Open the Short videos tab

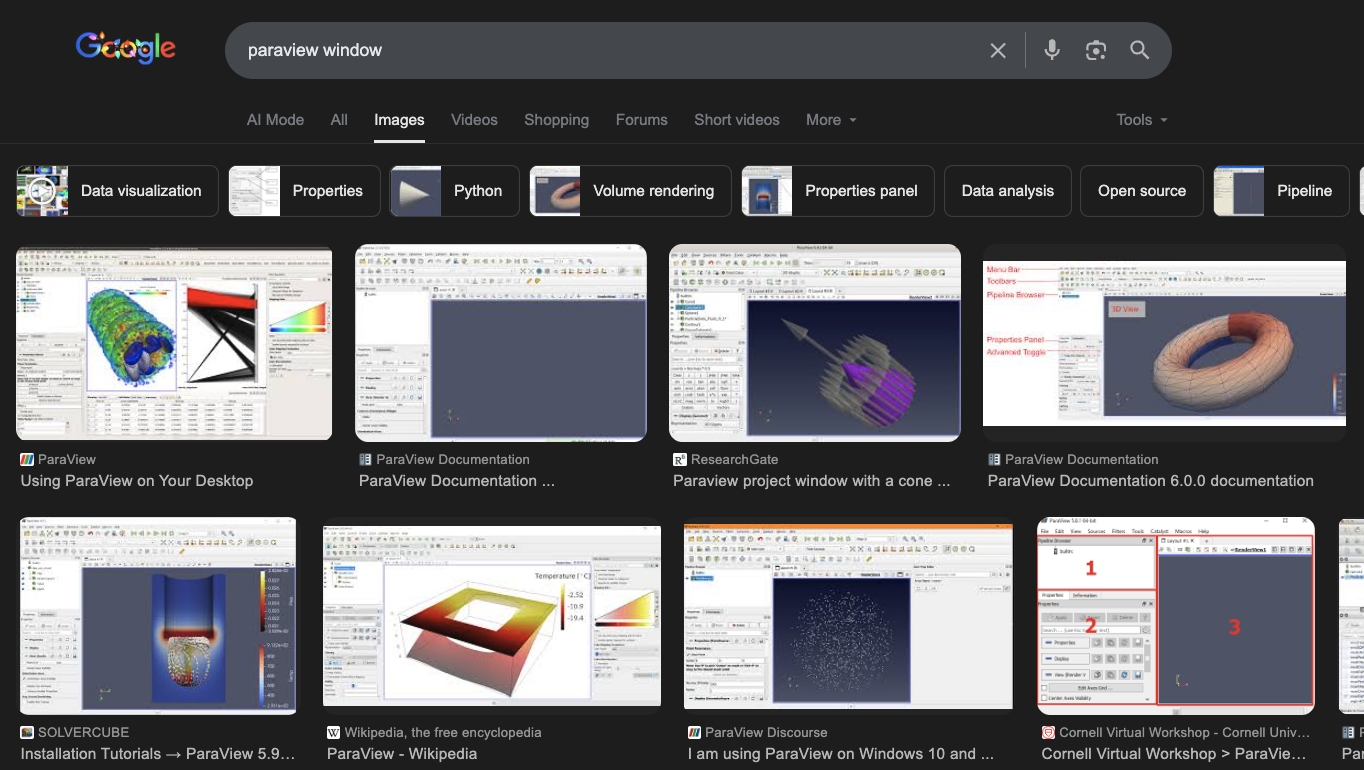pos(737,120)
